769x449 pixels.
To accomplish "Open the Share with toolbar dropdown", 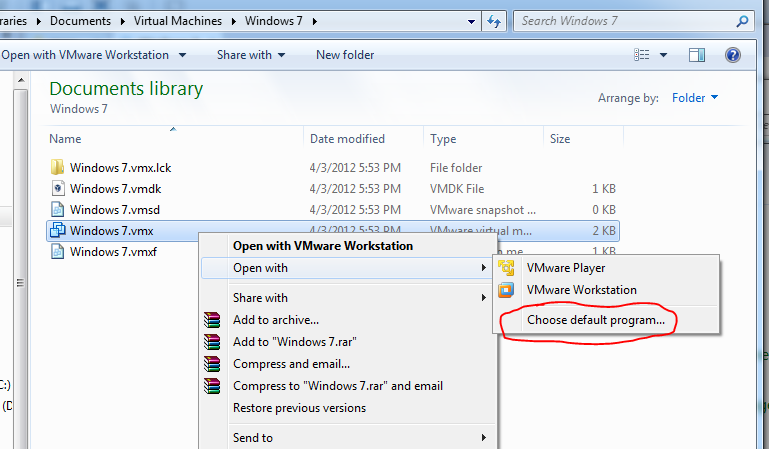I will 251,55.
